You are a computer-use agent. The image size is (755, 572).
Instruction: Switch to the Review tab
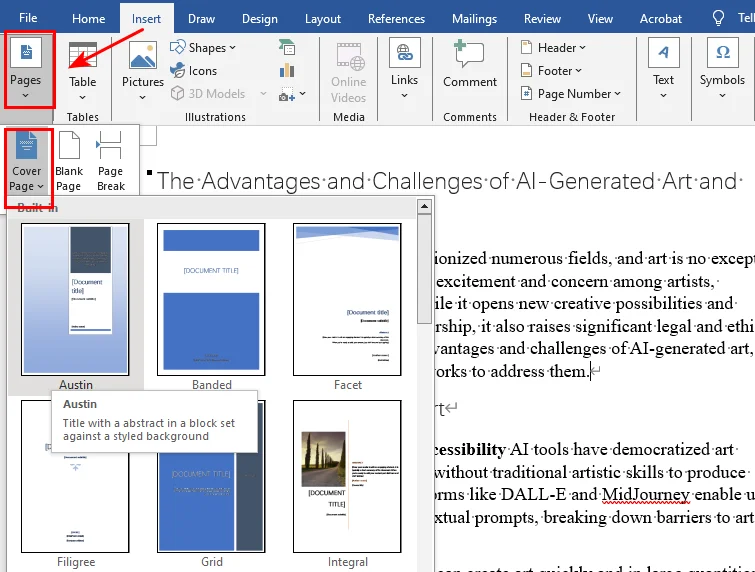pyautogui.click(x=542, y=19)
